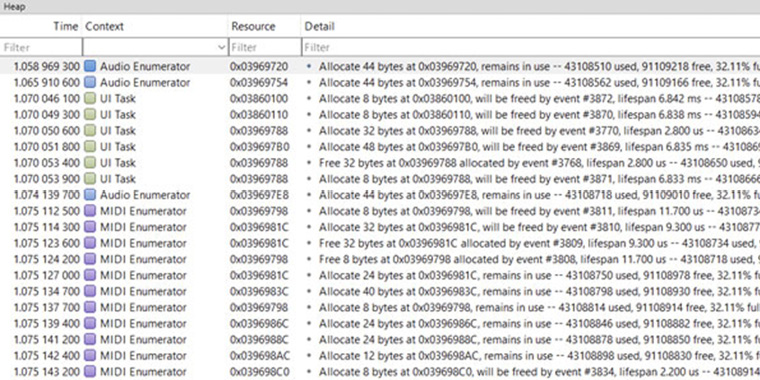Select the Heap panel title
This screenshot has width=760, height=380.
[15, 7]
